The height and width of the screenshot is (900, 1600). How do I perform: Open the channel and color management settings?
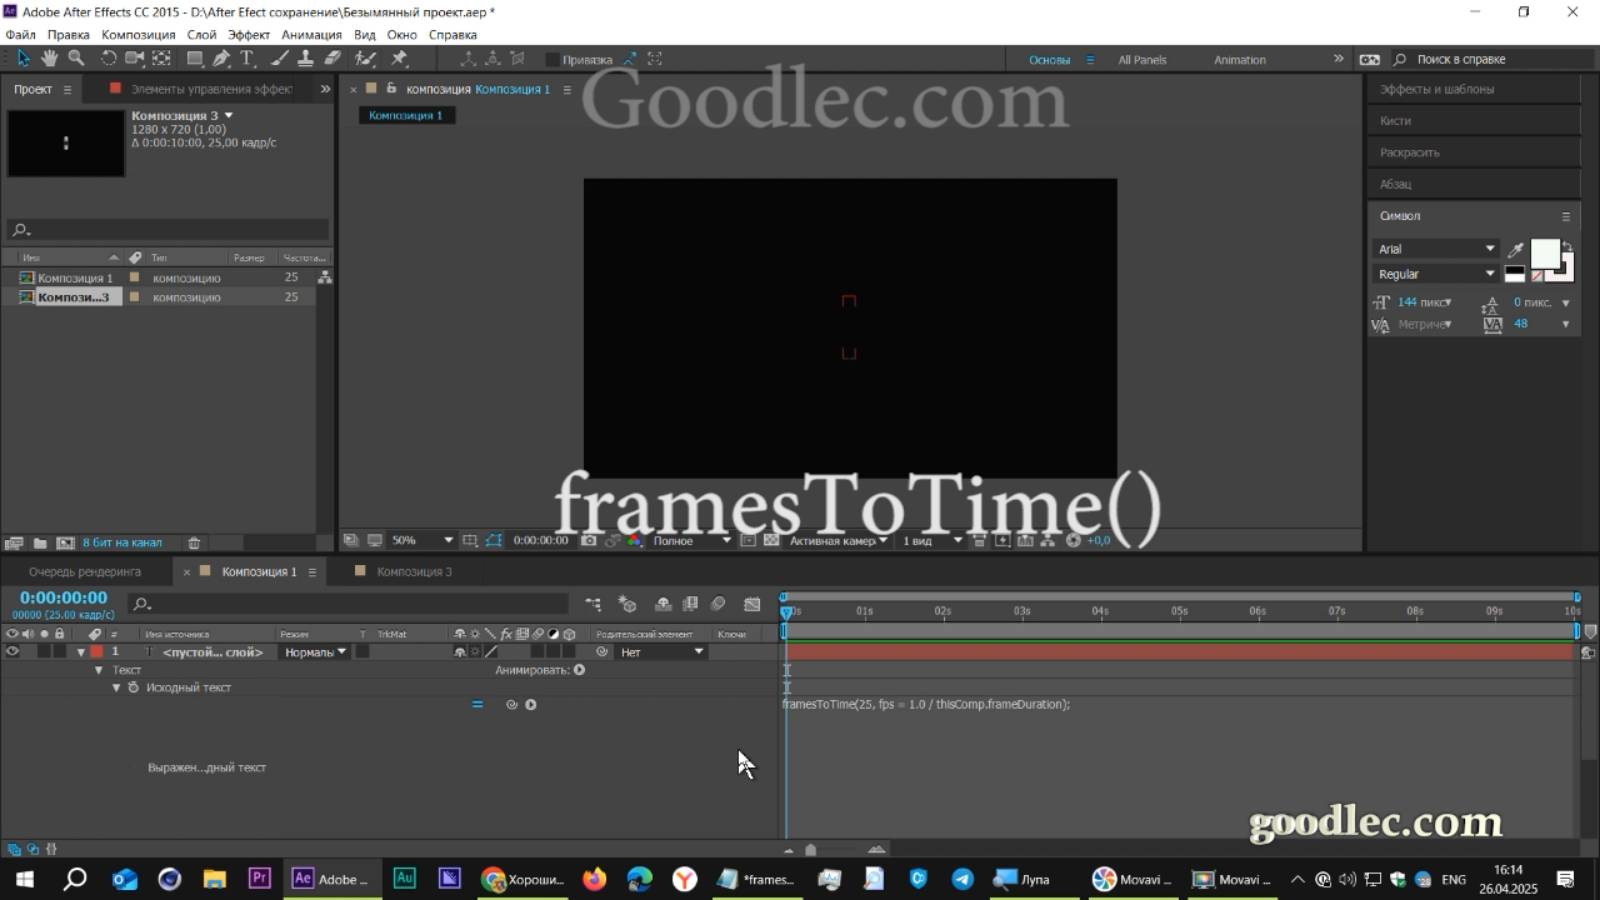633,540
